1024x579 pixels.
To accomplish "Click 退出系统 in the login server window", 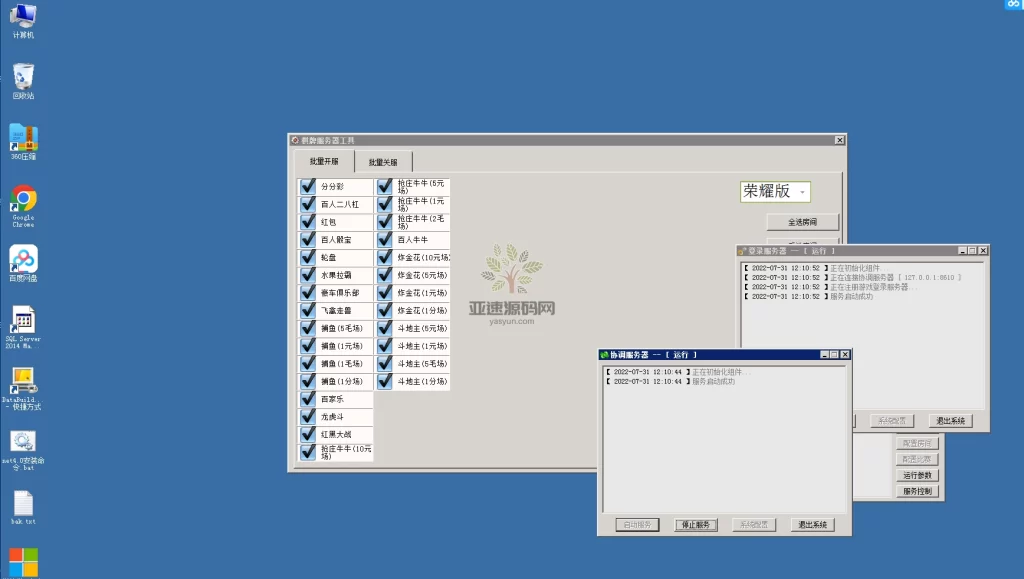I will (x=950, y=421).
